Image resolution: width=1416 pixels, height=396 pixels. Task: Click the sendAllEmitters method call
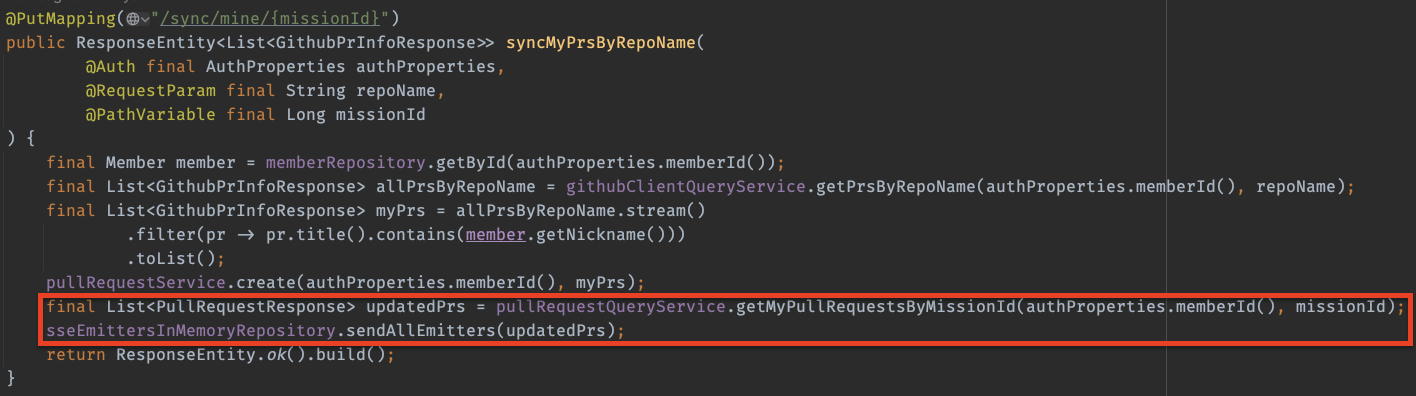[x=421, y=330]
